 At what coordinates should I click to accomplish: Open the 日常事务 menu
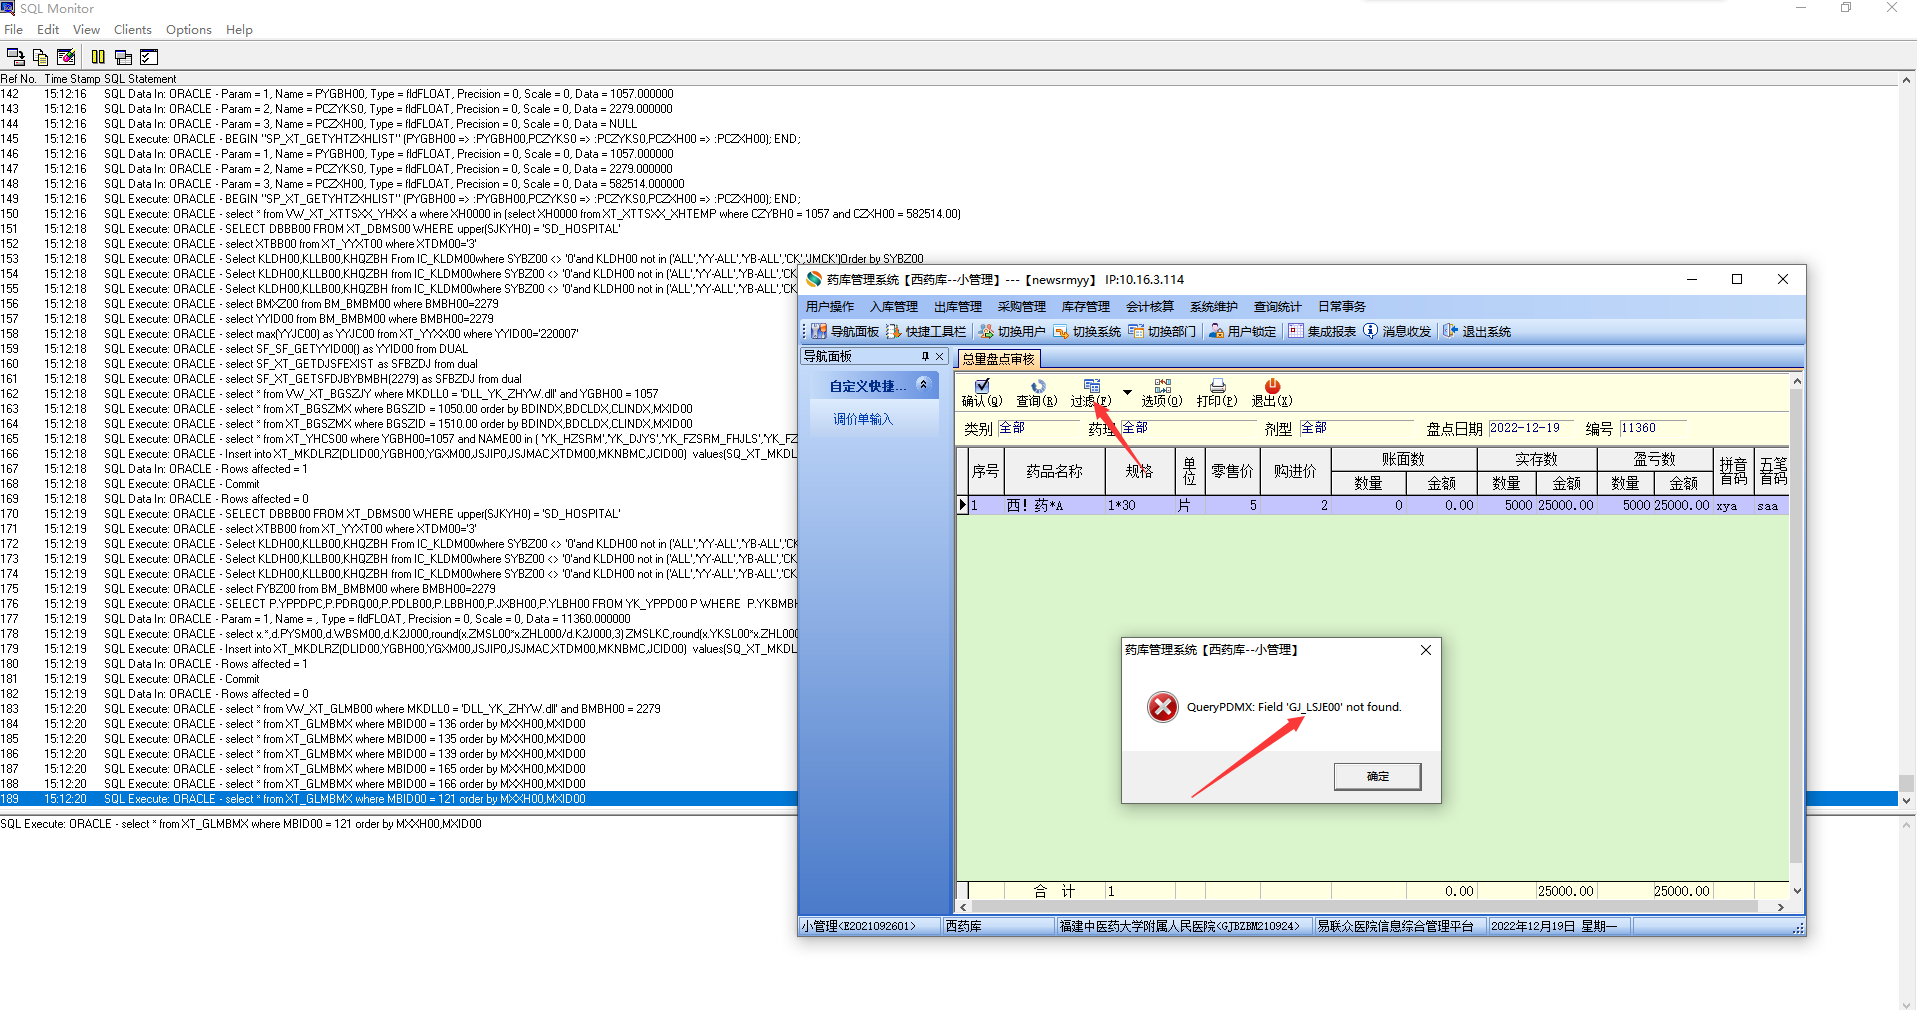tap(1342, 307)
